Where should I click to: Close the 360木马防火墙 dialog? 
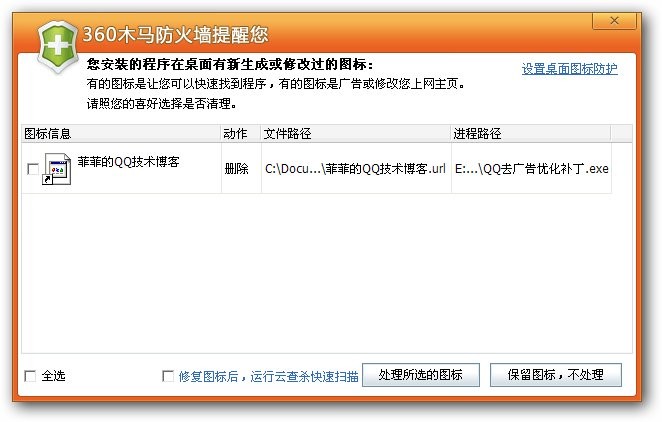[x=614, y=21]
